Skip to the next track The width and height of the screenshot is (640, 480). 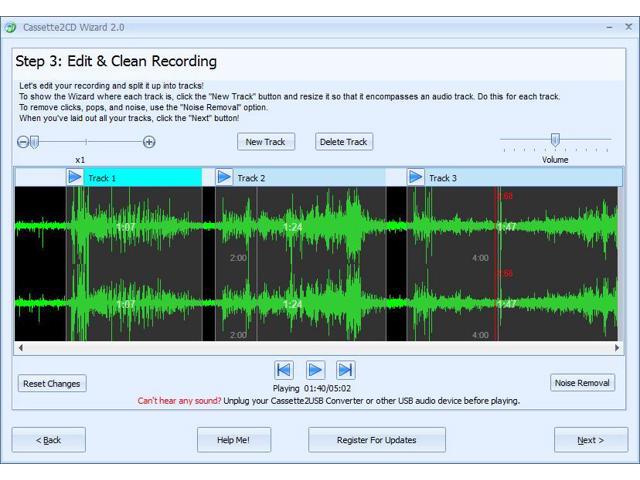coord(346,370)
